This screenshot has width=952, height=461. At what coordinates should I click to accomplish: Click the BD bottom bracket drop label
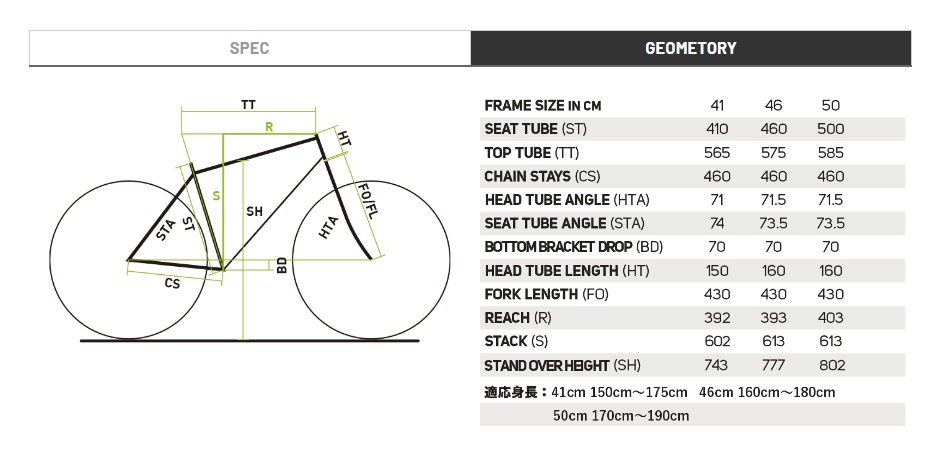(282, 264)
